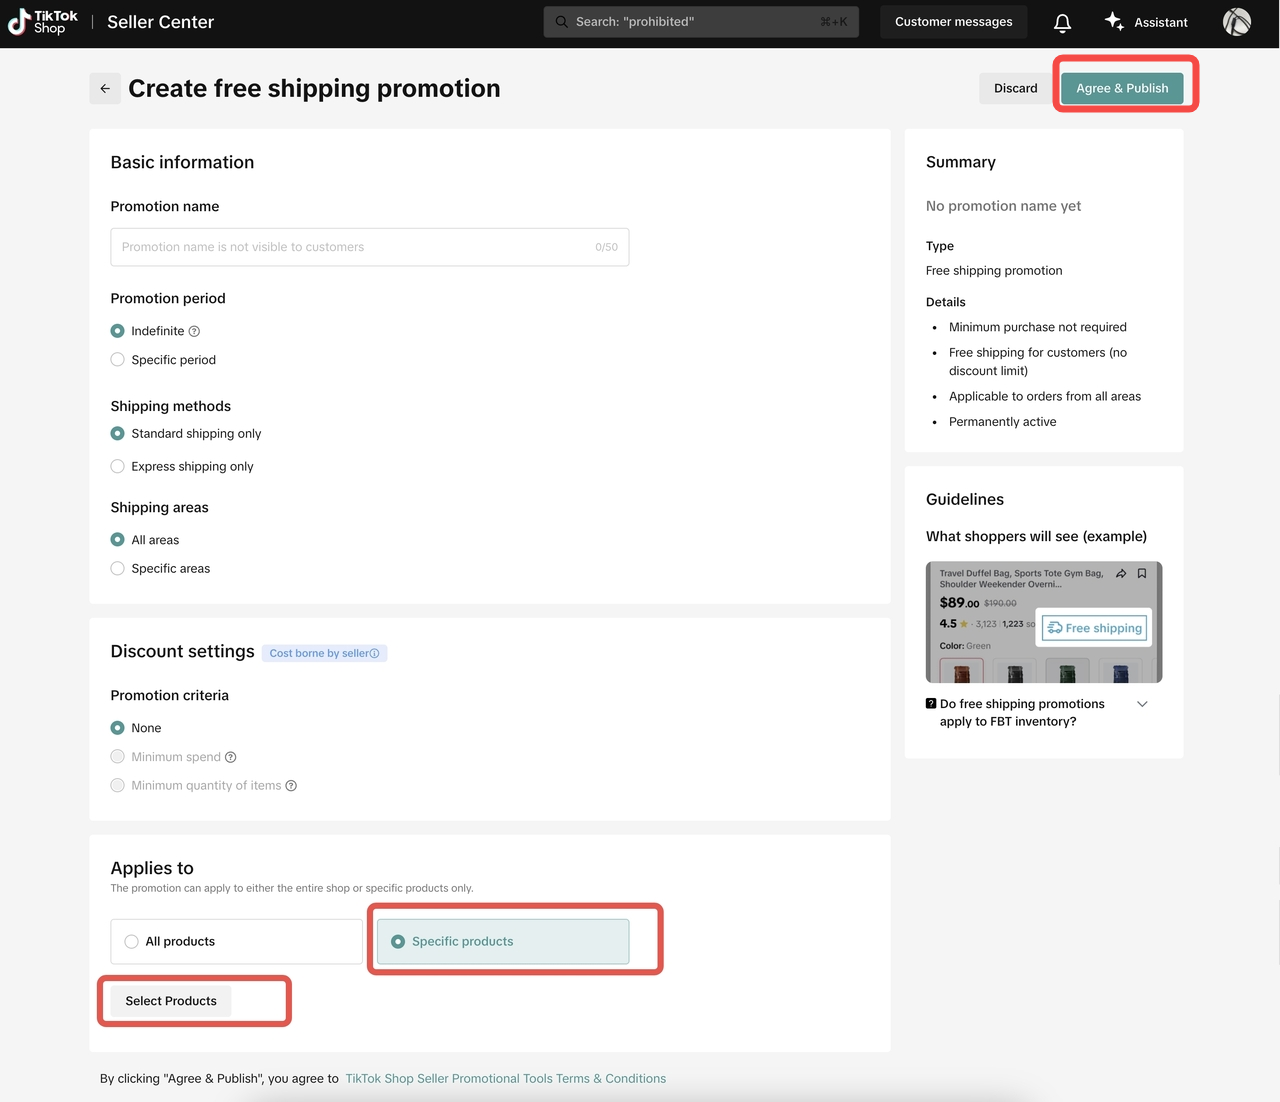Image resolution: width=1280 pixels, height=1102 pixels.
Task: Expand the FBT inventory question
Action: pos(1142,705)
